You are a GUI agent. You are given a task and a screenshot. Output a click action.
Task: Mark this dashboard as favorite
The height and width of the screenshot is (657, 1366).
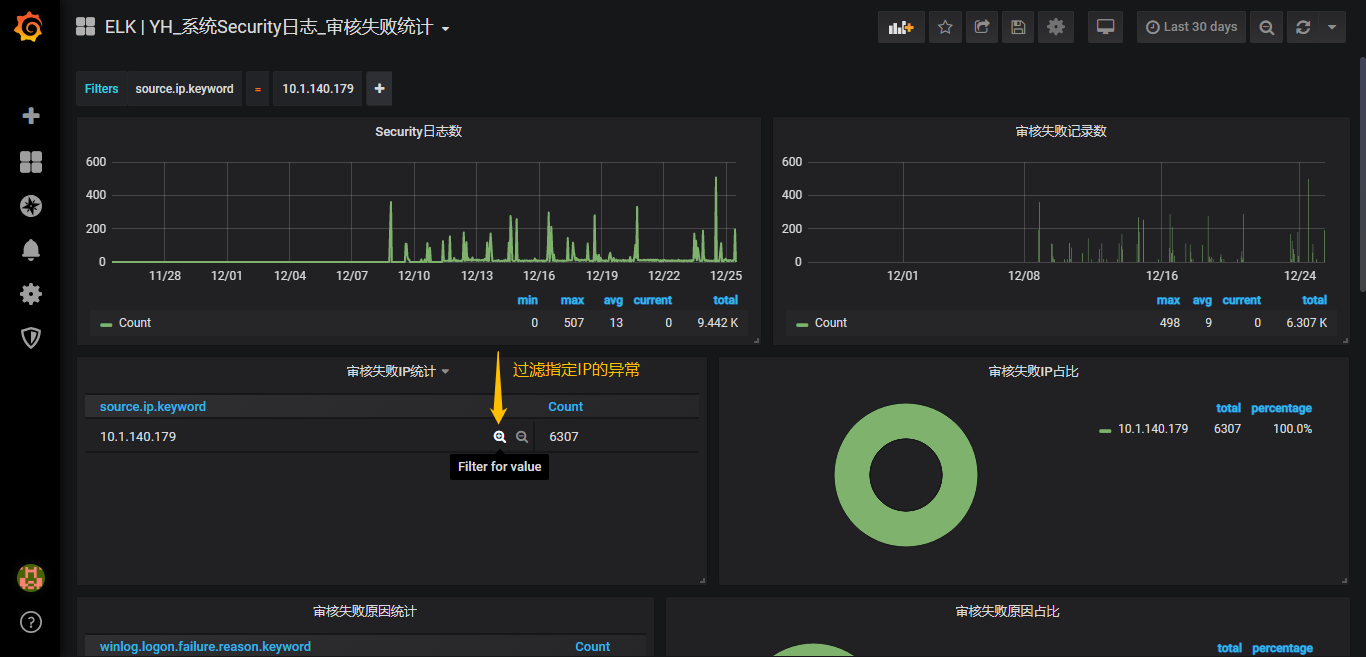945,26
